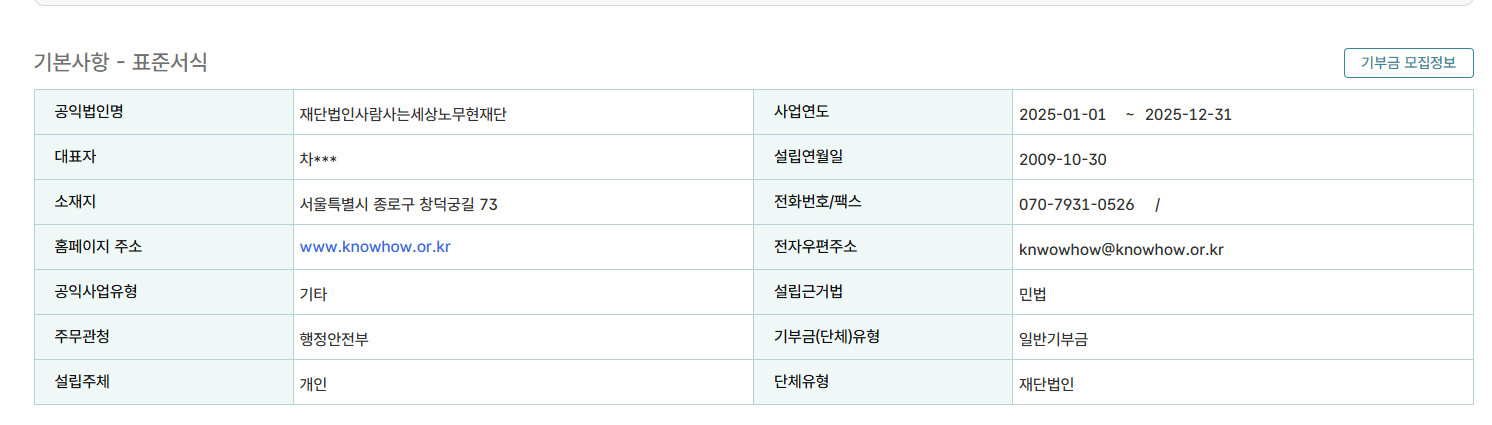Image resolution: width=1492 pixels, height=425 pixels.
Task: Click the 기타 value in 공익사업유형 row
Action: pyautogui.click(x=313, y=294)
